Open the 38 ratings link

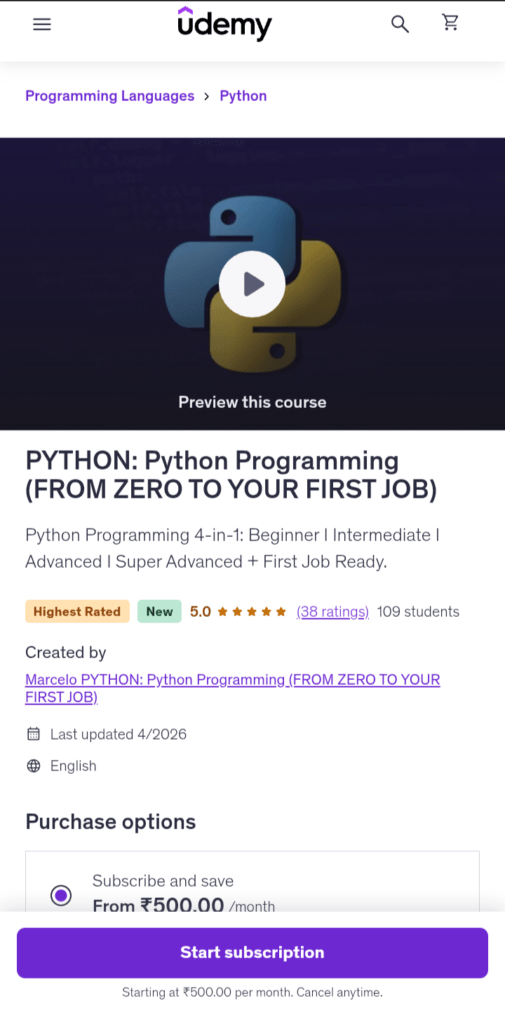pyautogui.click(x=333, y=612)
